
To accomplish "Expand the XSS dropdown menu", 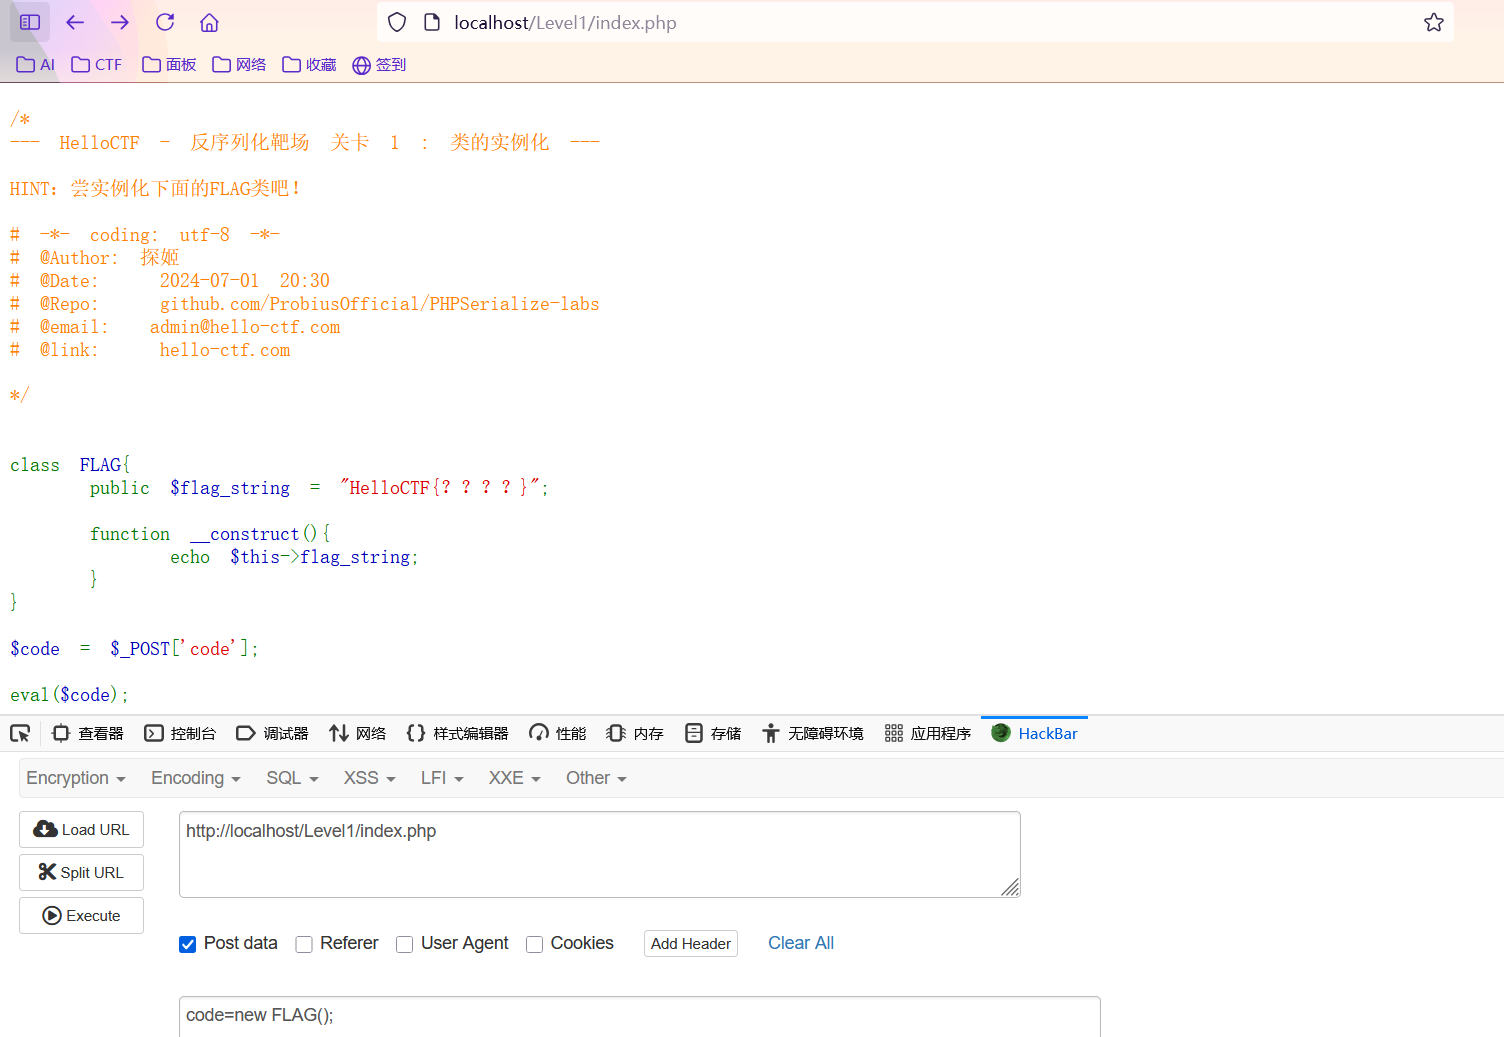I will coord(369,778).
